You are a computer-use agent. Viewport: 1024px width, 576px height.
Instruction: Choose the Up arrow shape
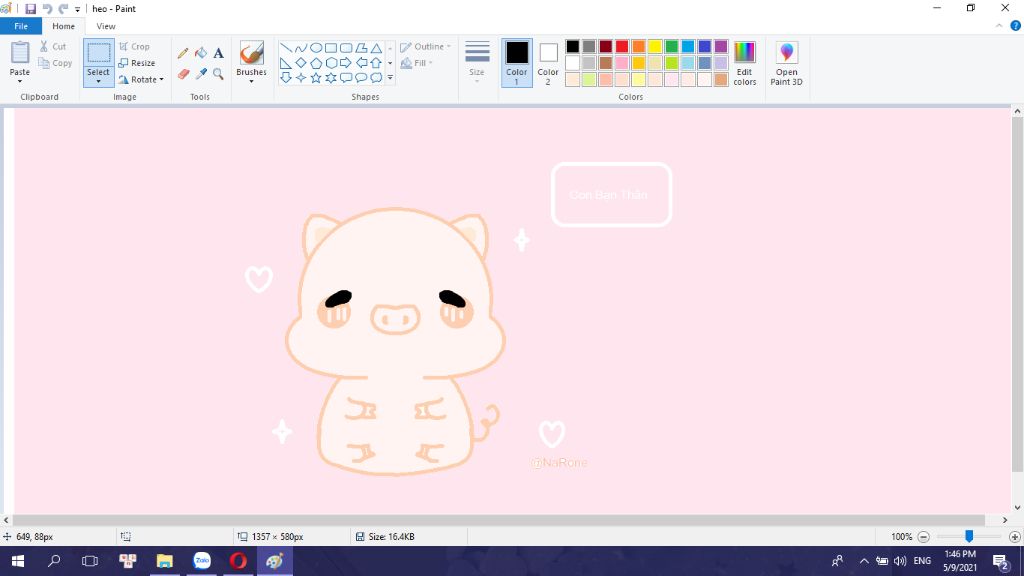click(376, 63)
